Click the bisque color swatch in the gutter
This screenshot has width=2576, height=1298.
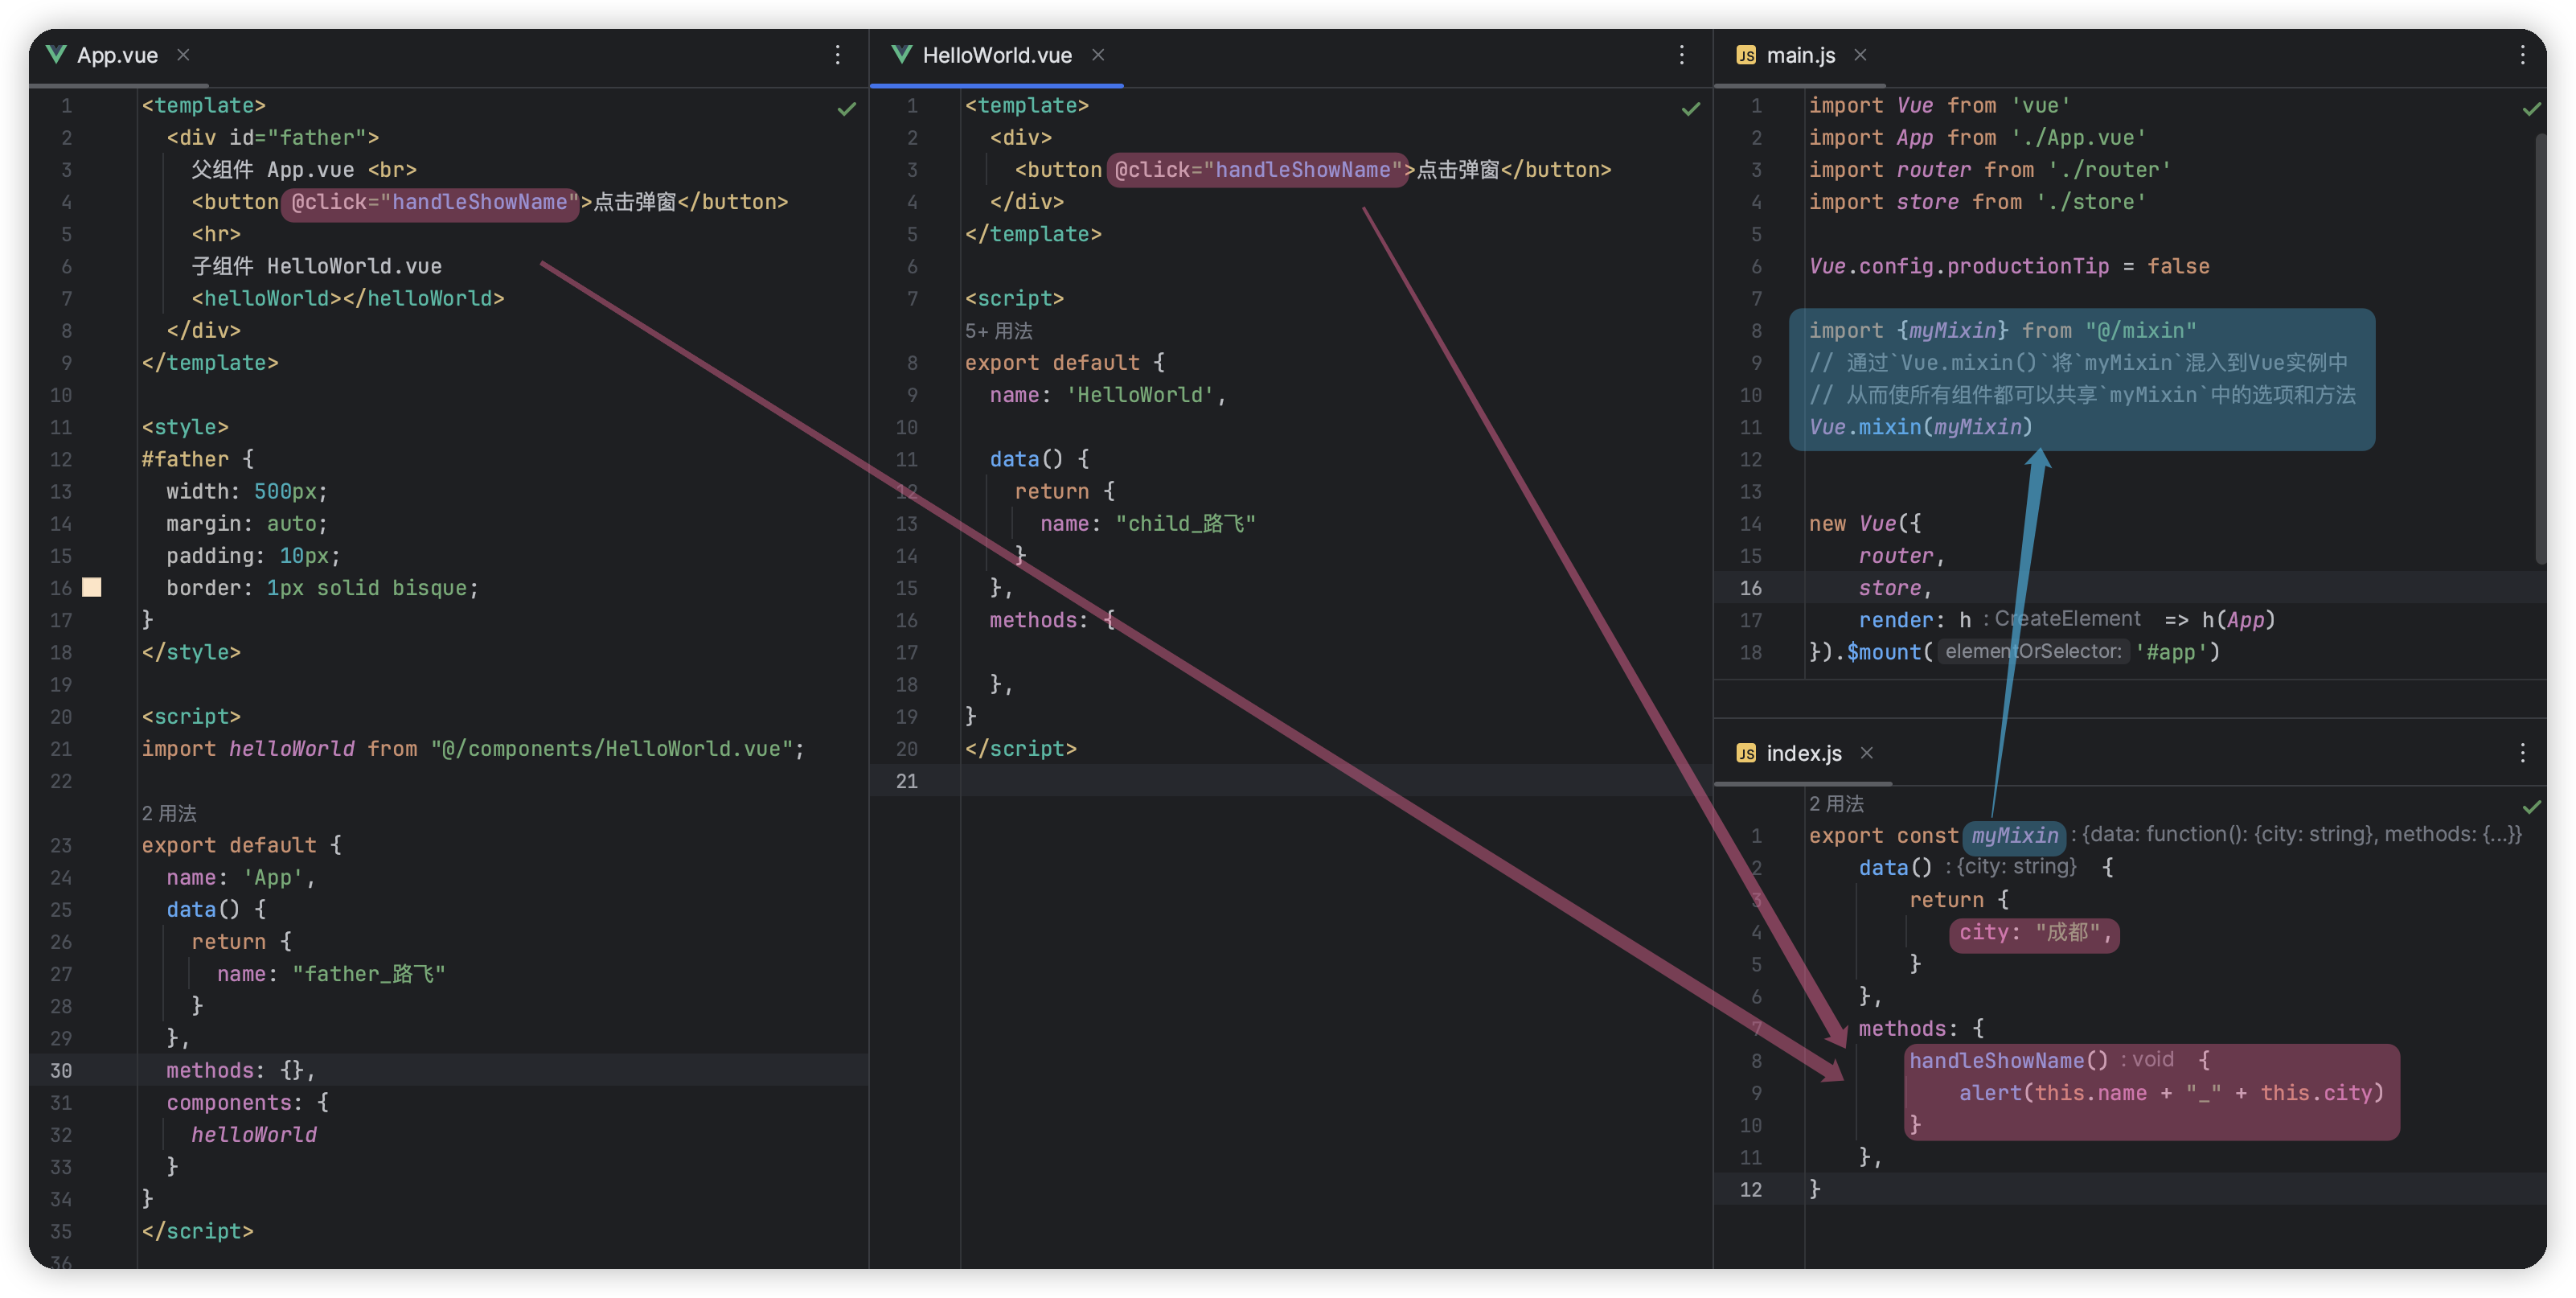[92, 587]
